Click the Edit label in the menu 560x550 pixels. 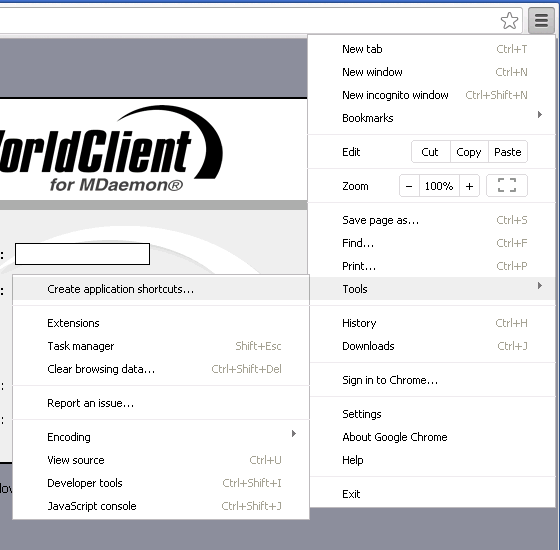pos(351,152)
